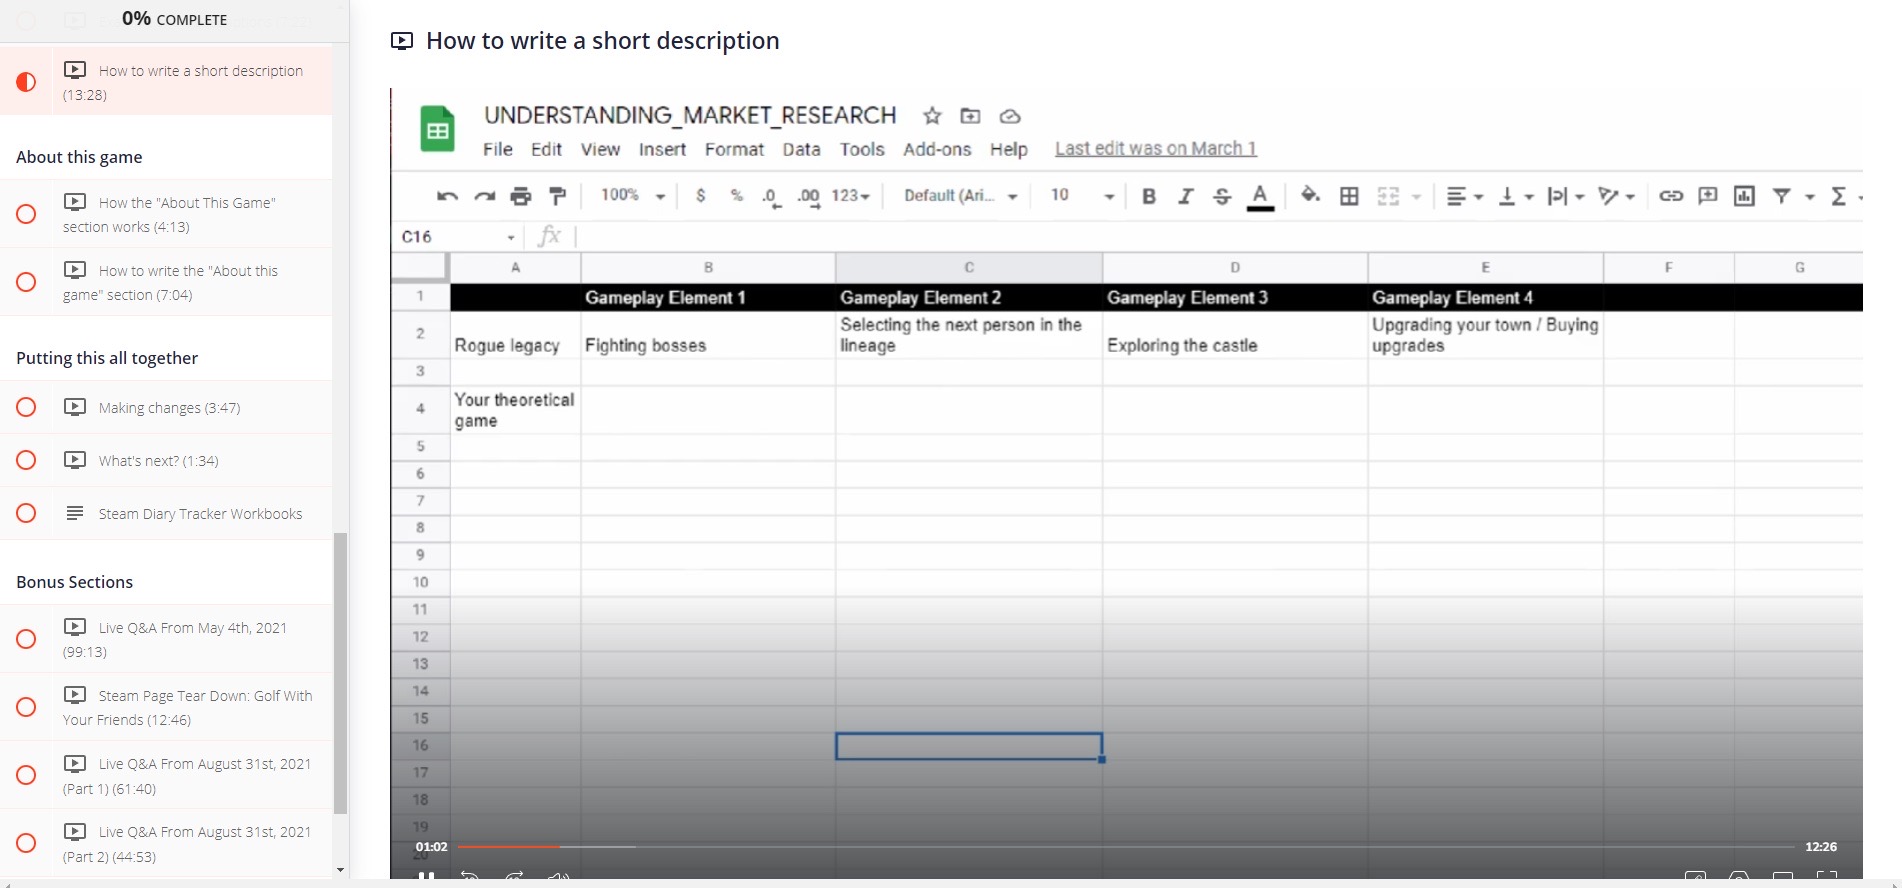Click the Borders icon
Viewport: 1902px width, 888px height.
click(x=1349, y=196)
